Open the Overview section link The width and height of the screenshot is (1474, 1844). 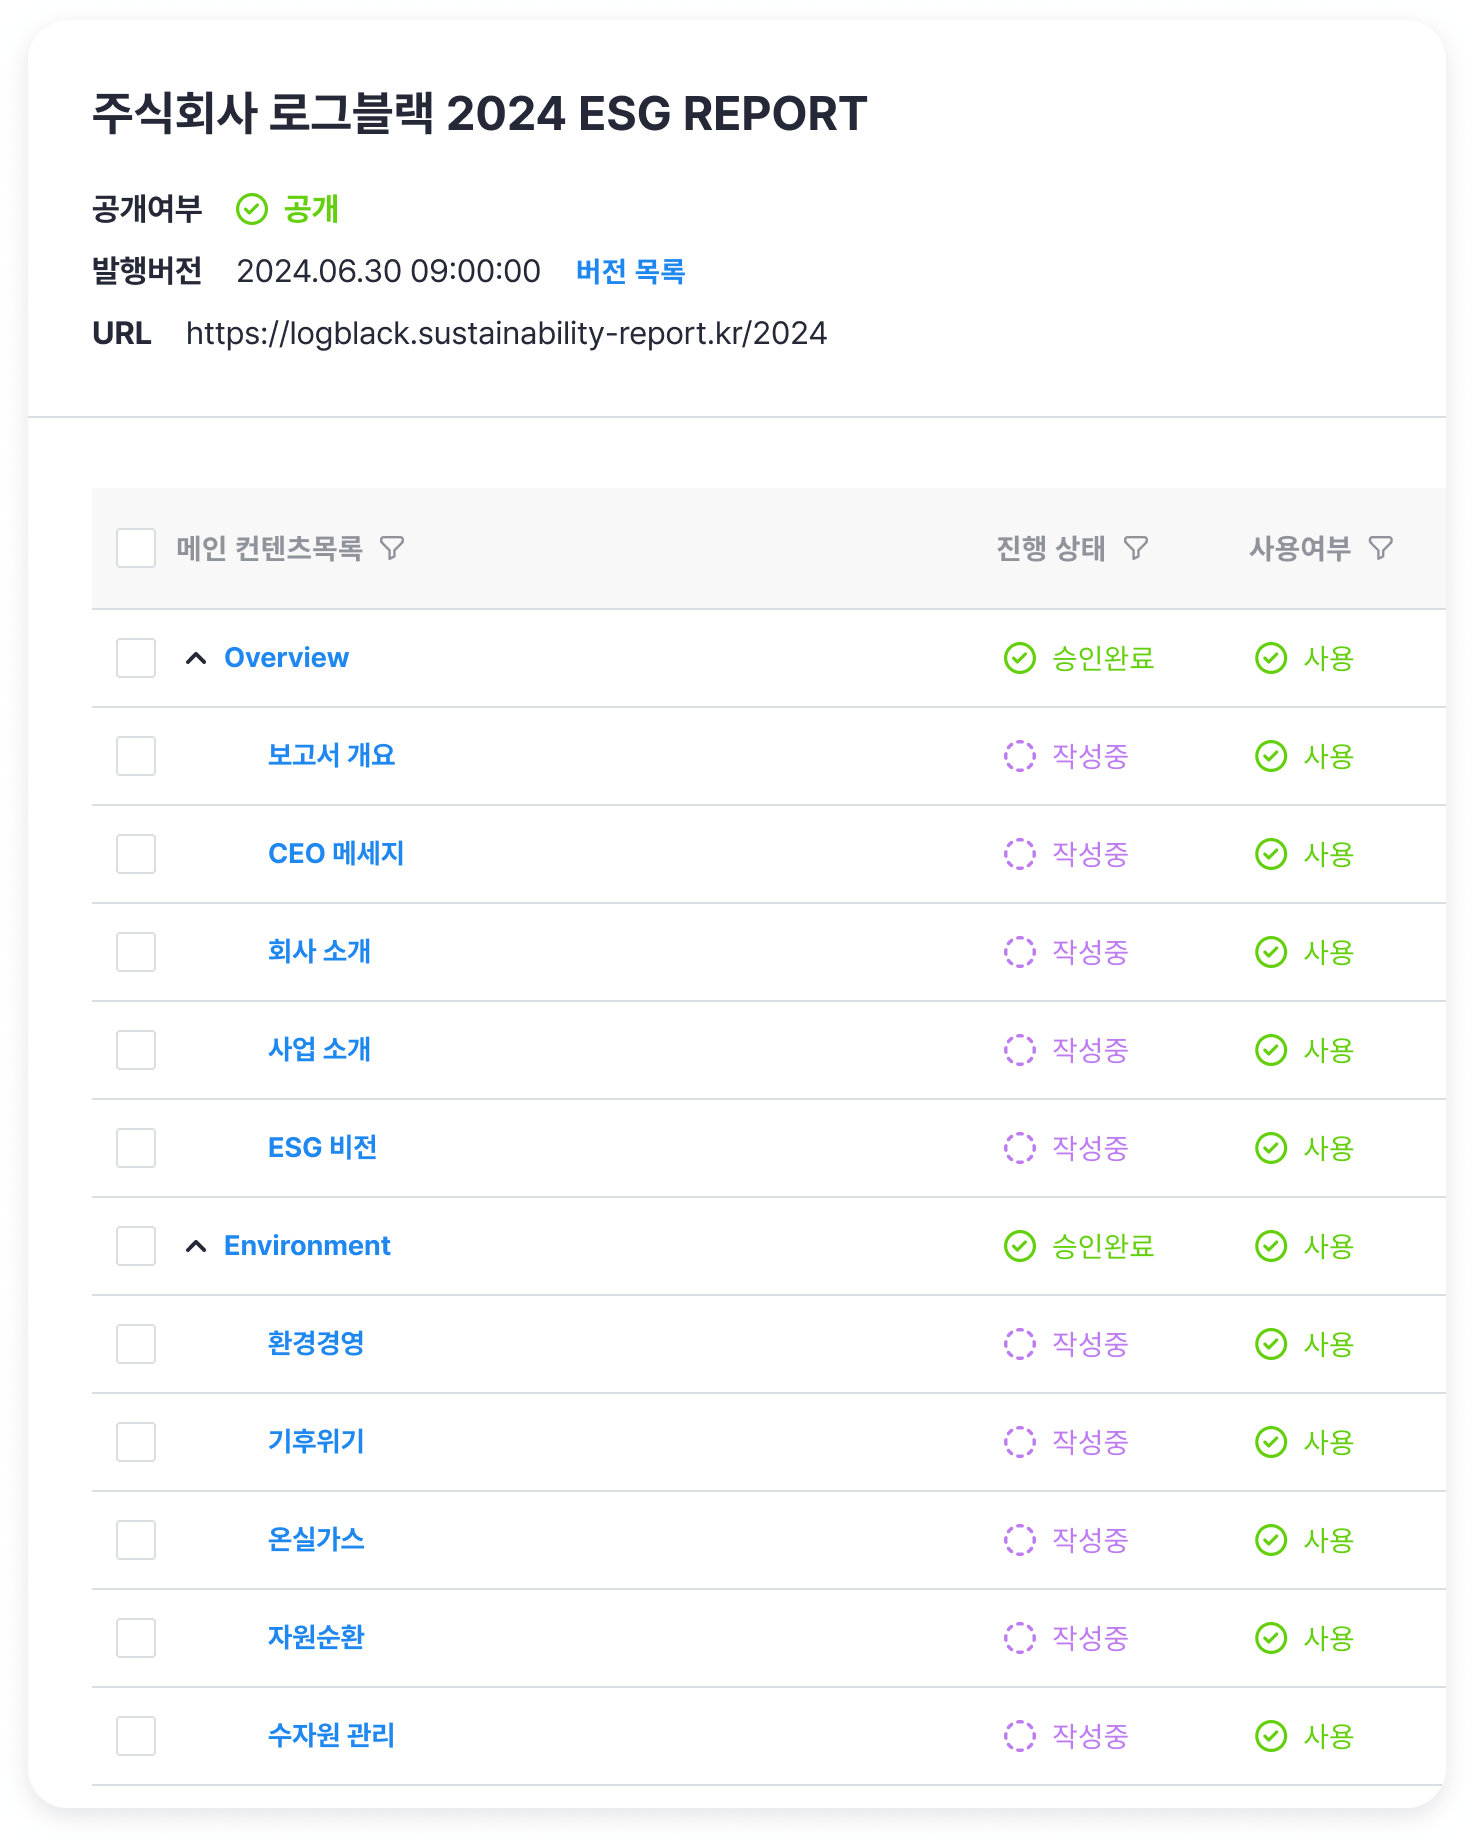[286, 658]
